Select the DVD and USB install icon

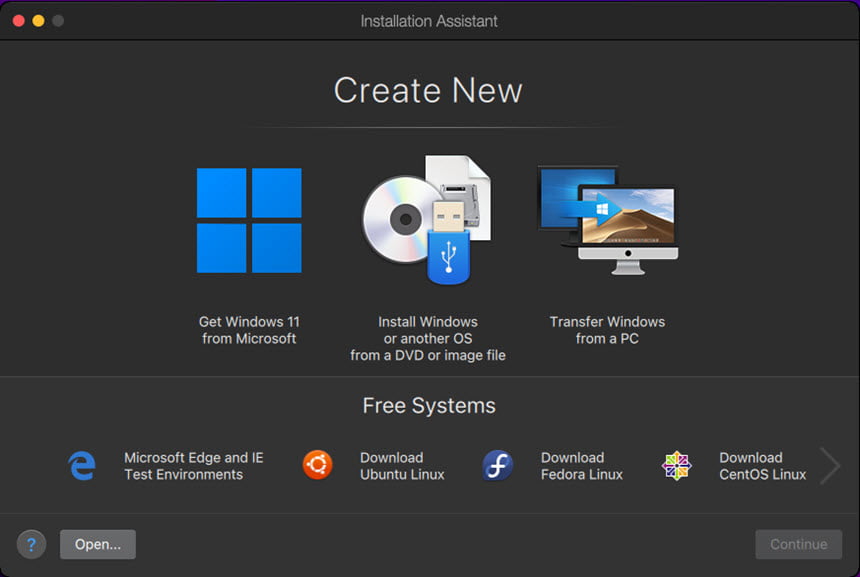427,220
